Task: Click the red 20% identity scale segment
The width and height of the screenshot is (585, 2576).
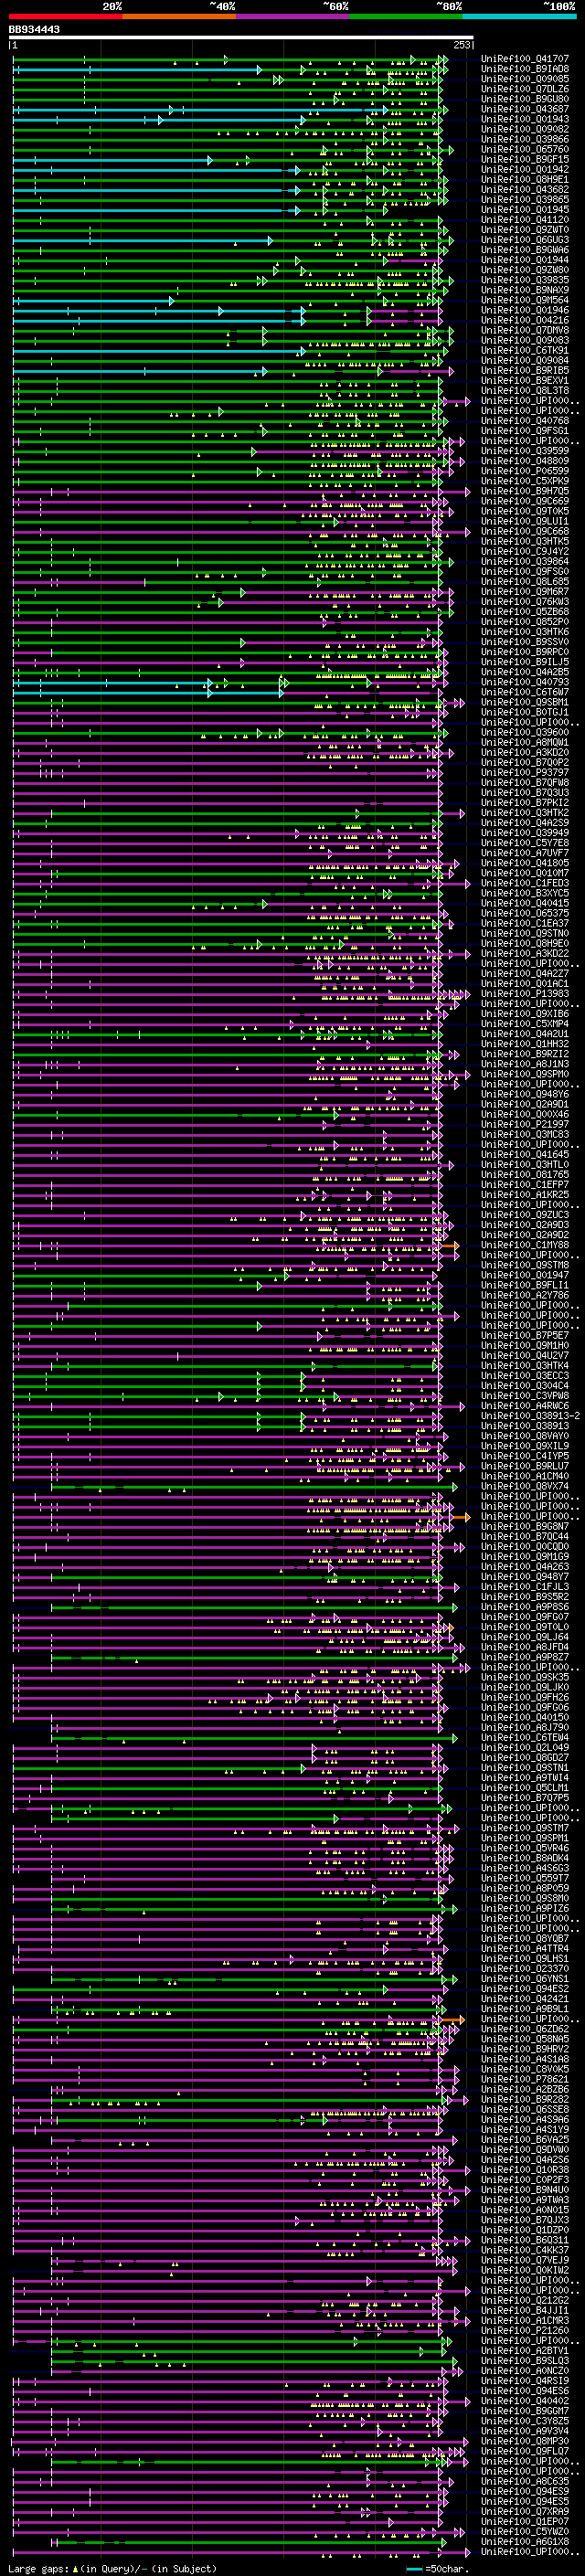Action: coord(65,17)
